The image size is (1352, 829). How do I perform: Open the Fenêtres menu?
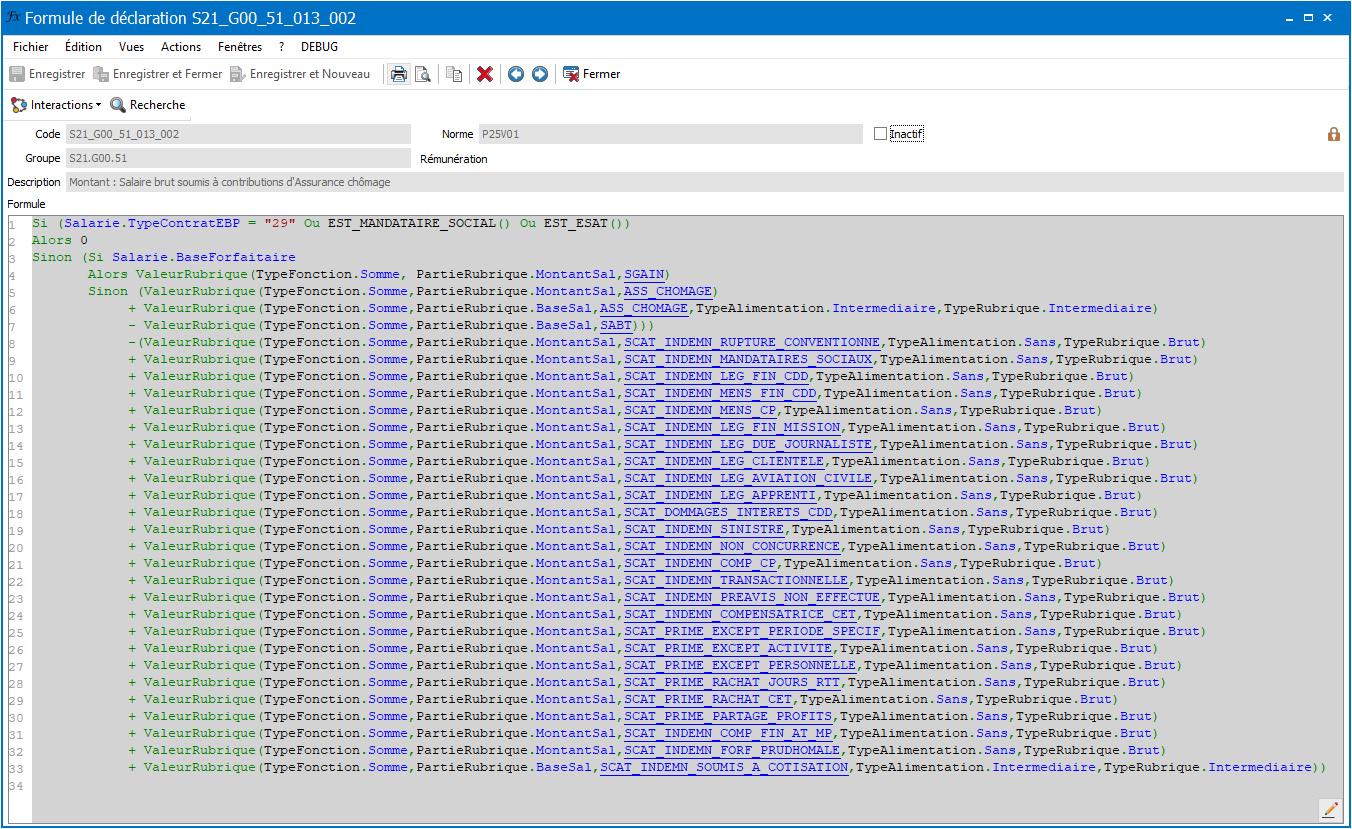coord(240,47)
